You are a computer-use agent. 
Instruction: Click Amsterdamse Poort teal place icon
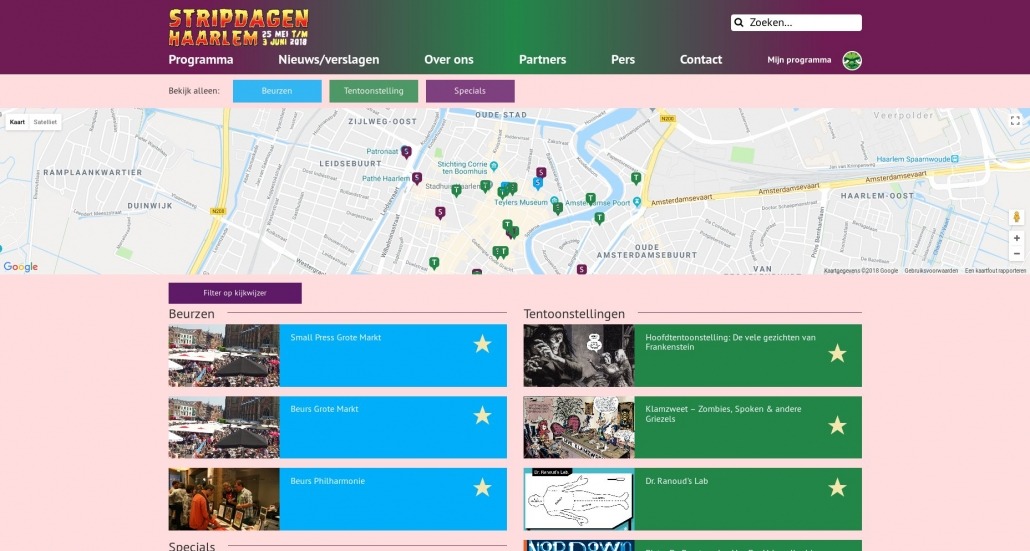[x=637, y=202]
